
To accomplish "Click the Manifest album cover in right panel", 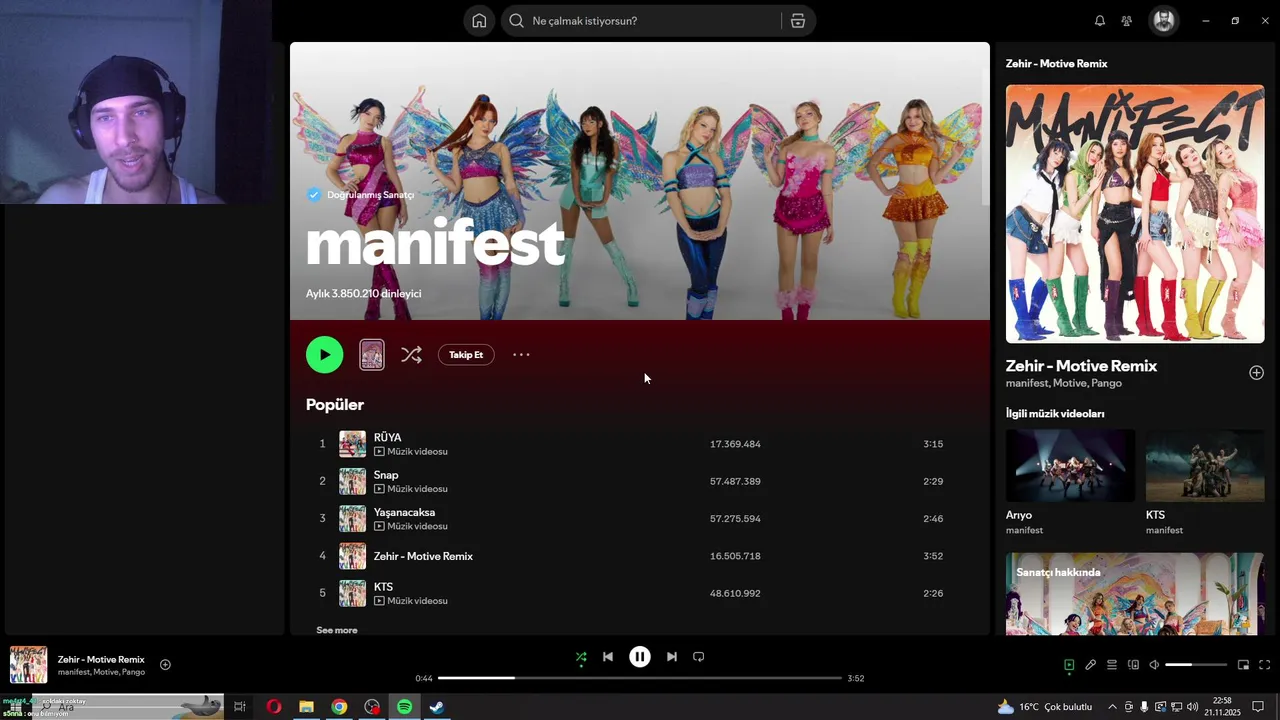I will click(1135, 214).
